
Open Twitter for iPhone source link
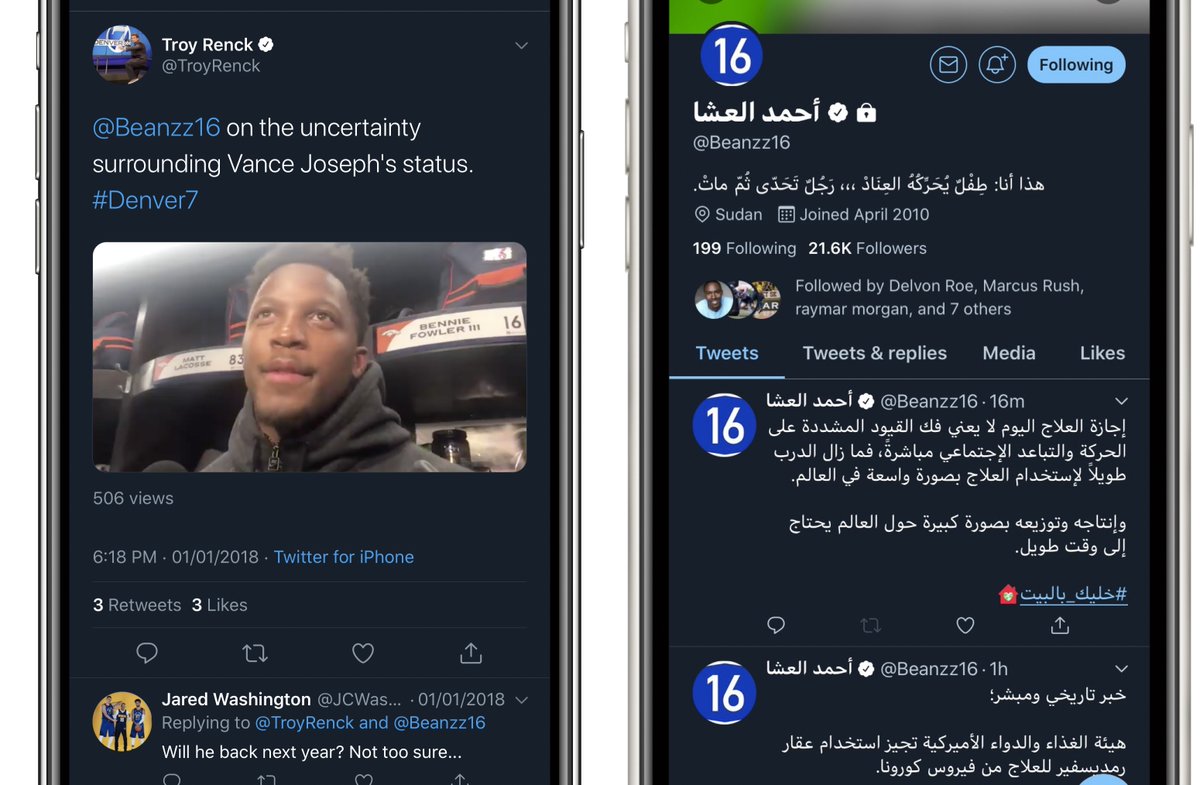click(344, 557)
